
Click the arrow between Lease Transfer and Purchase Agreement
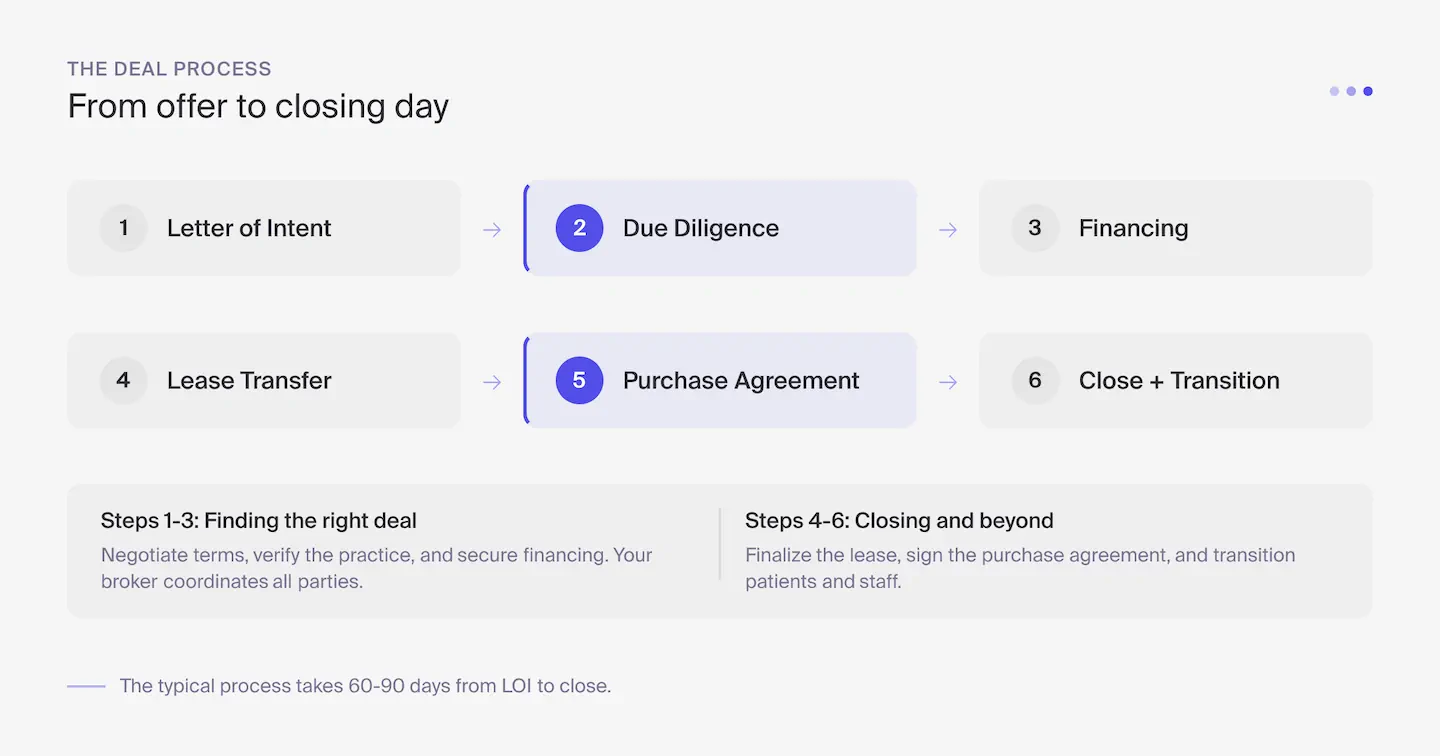click(x=492, y=380)
